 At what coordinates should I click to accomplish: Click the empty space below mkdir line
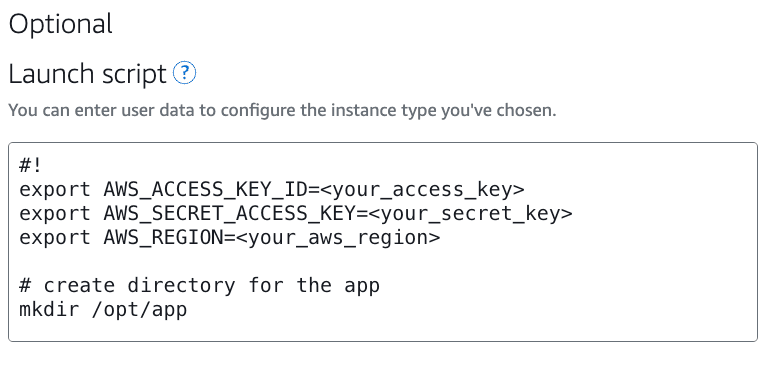(383, 329)
